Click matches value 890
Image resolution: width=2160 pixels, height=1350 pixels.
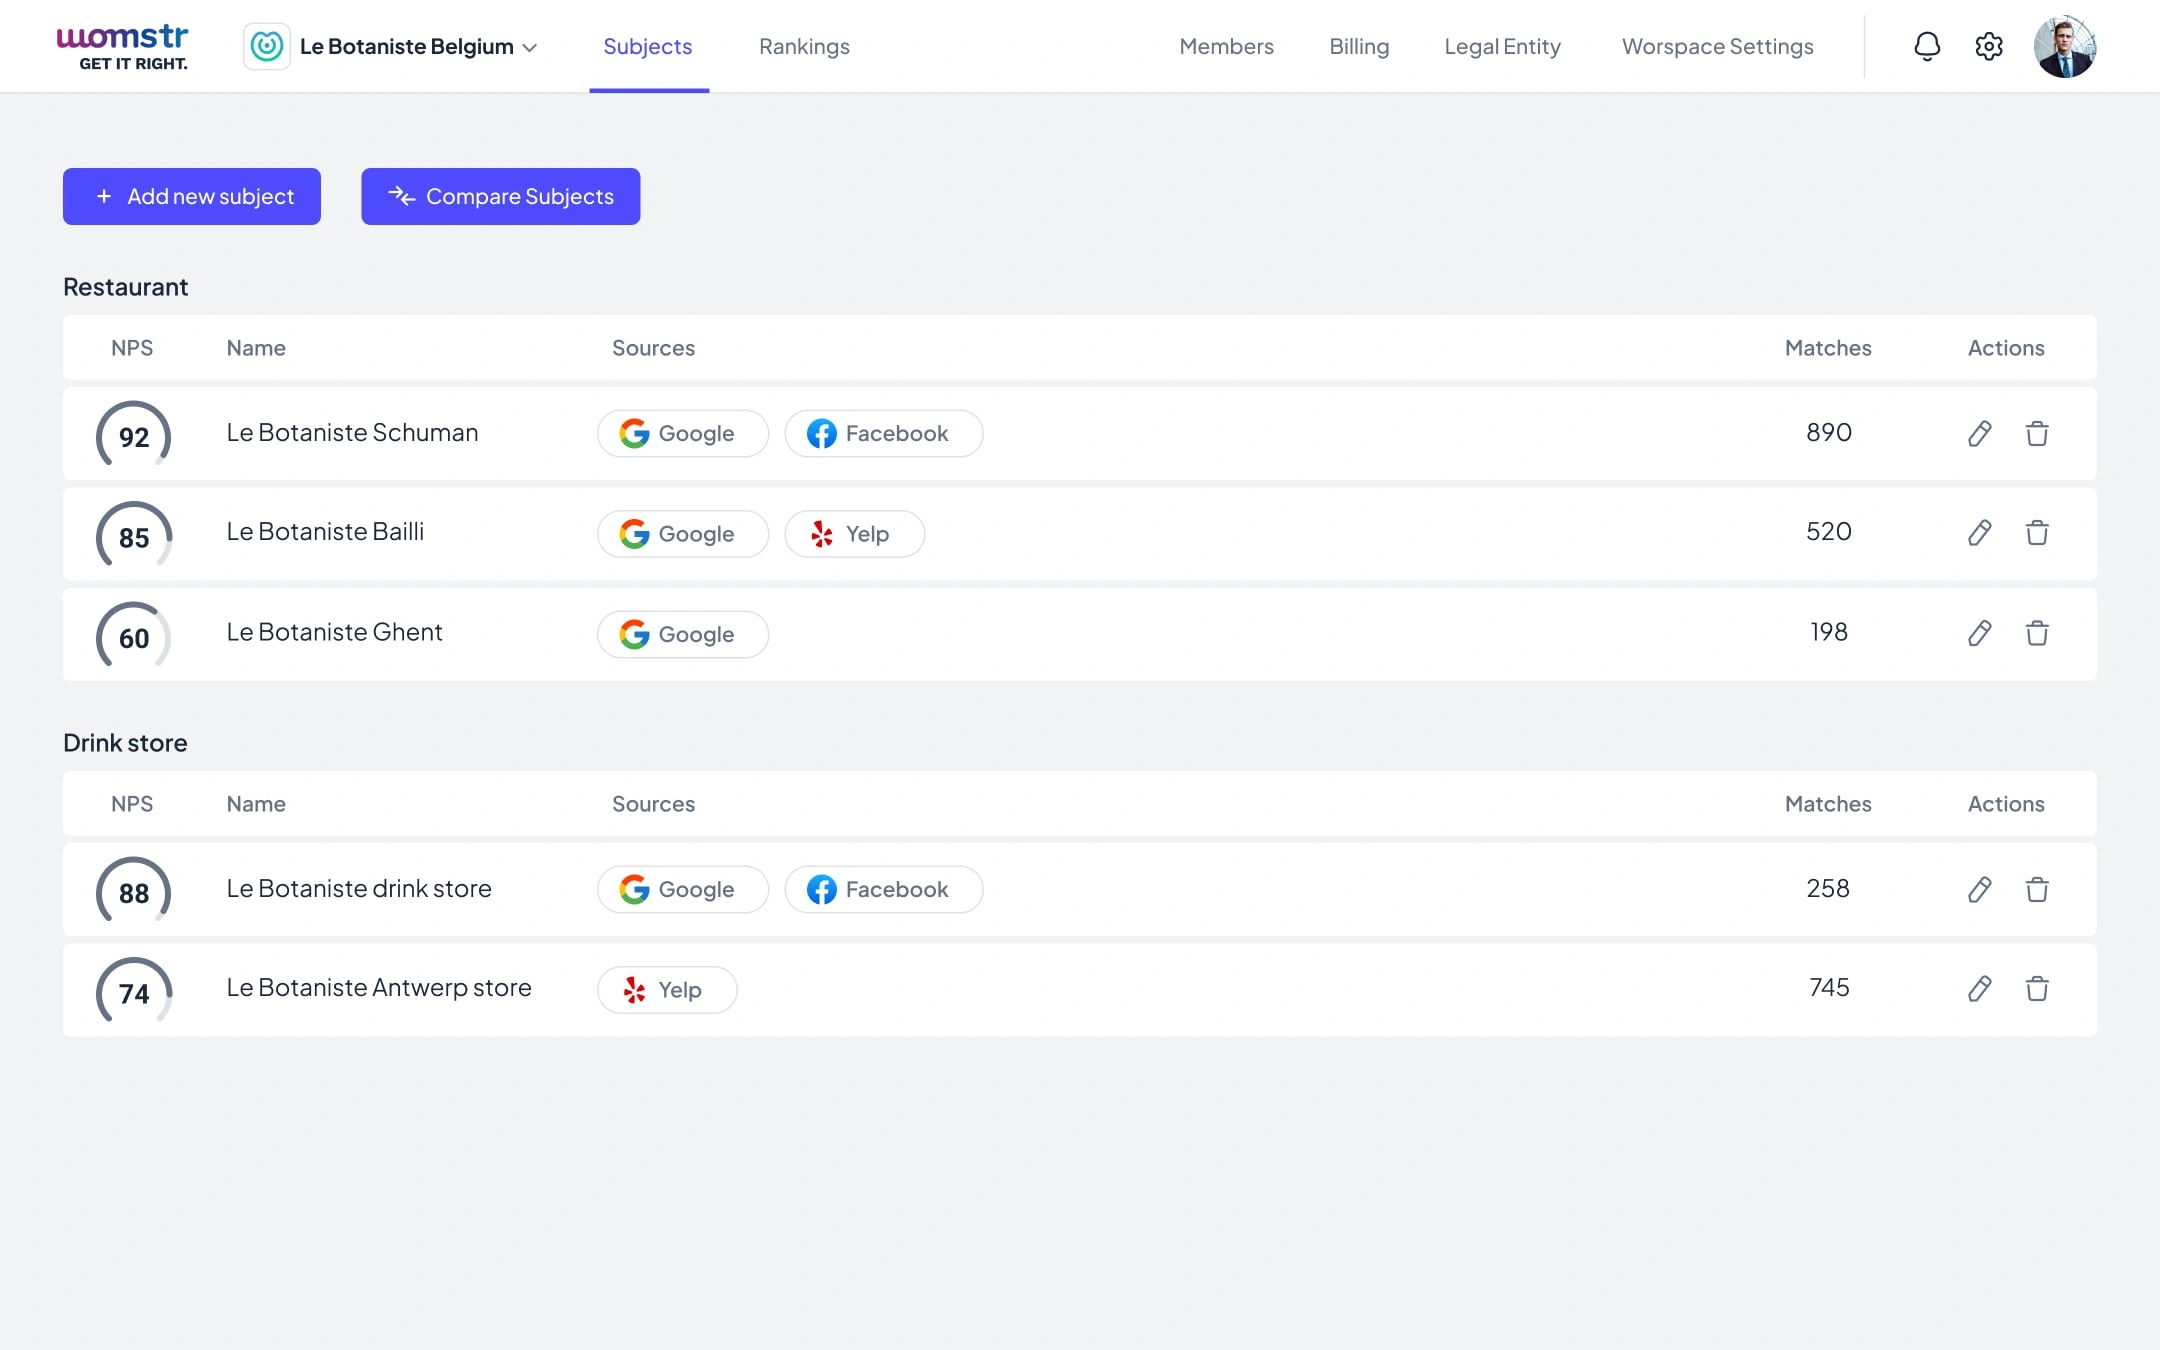pyautogui.click(x=1828, y=432)
